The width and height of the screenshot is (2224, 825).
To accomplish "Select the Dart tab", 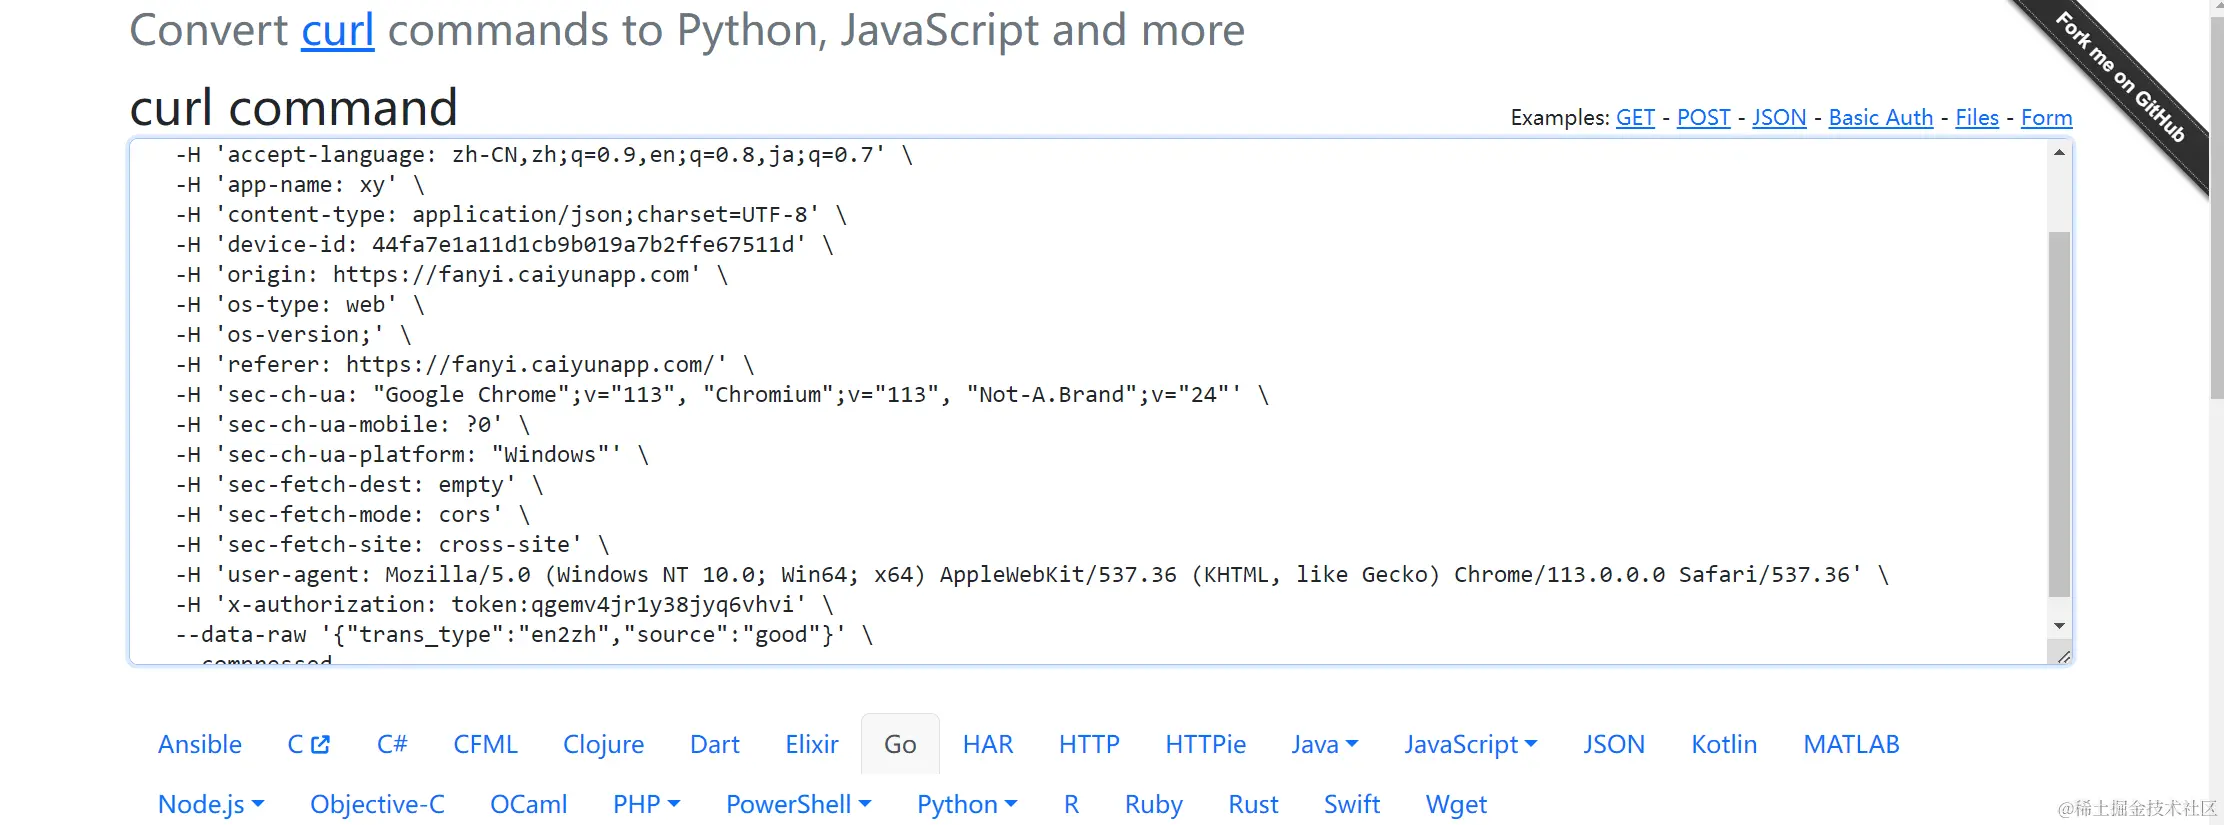I will (x=715, y=745).
